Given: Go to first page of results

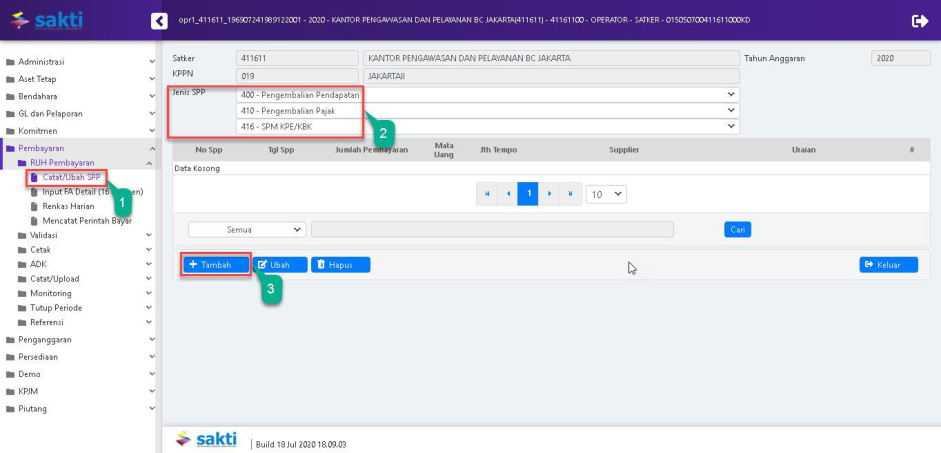Looking at the screenshot, I should coord(487,194).
